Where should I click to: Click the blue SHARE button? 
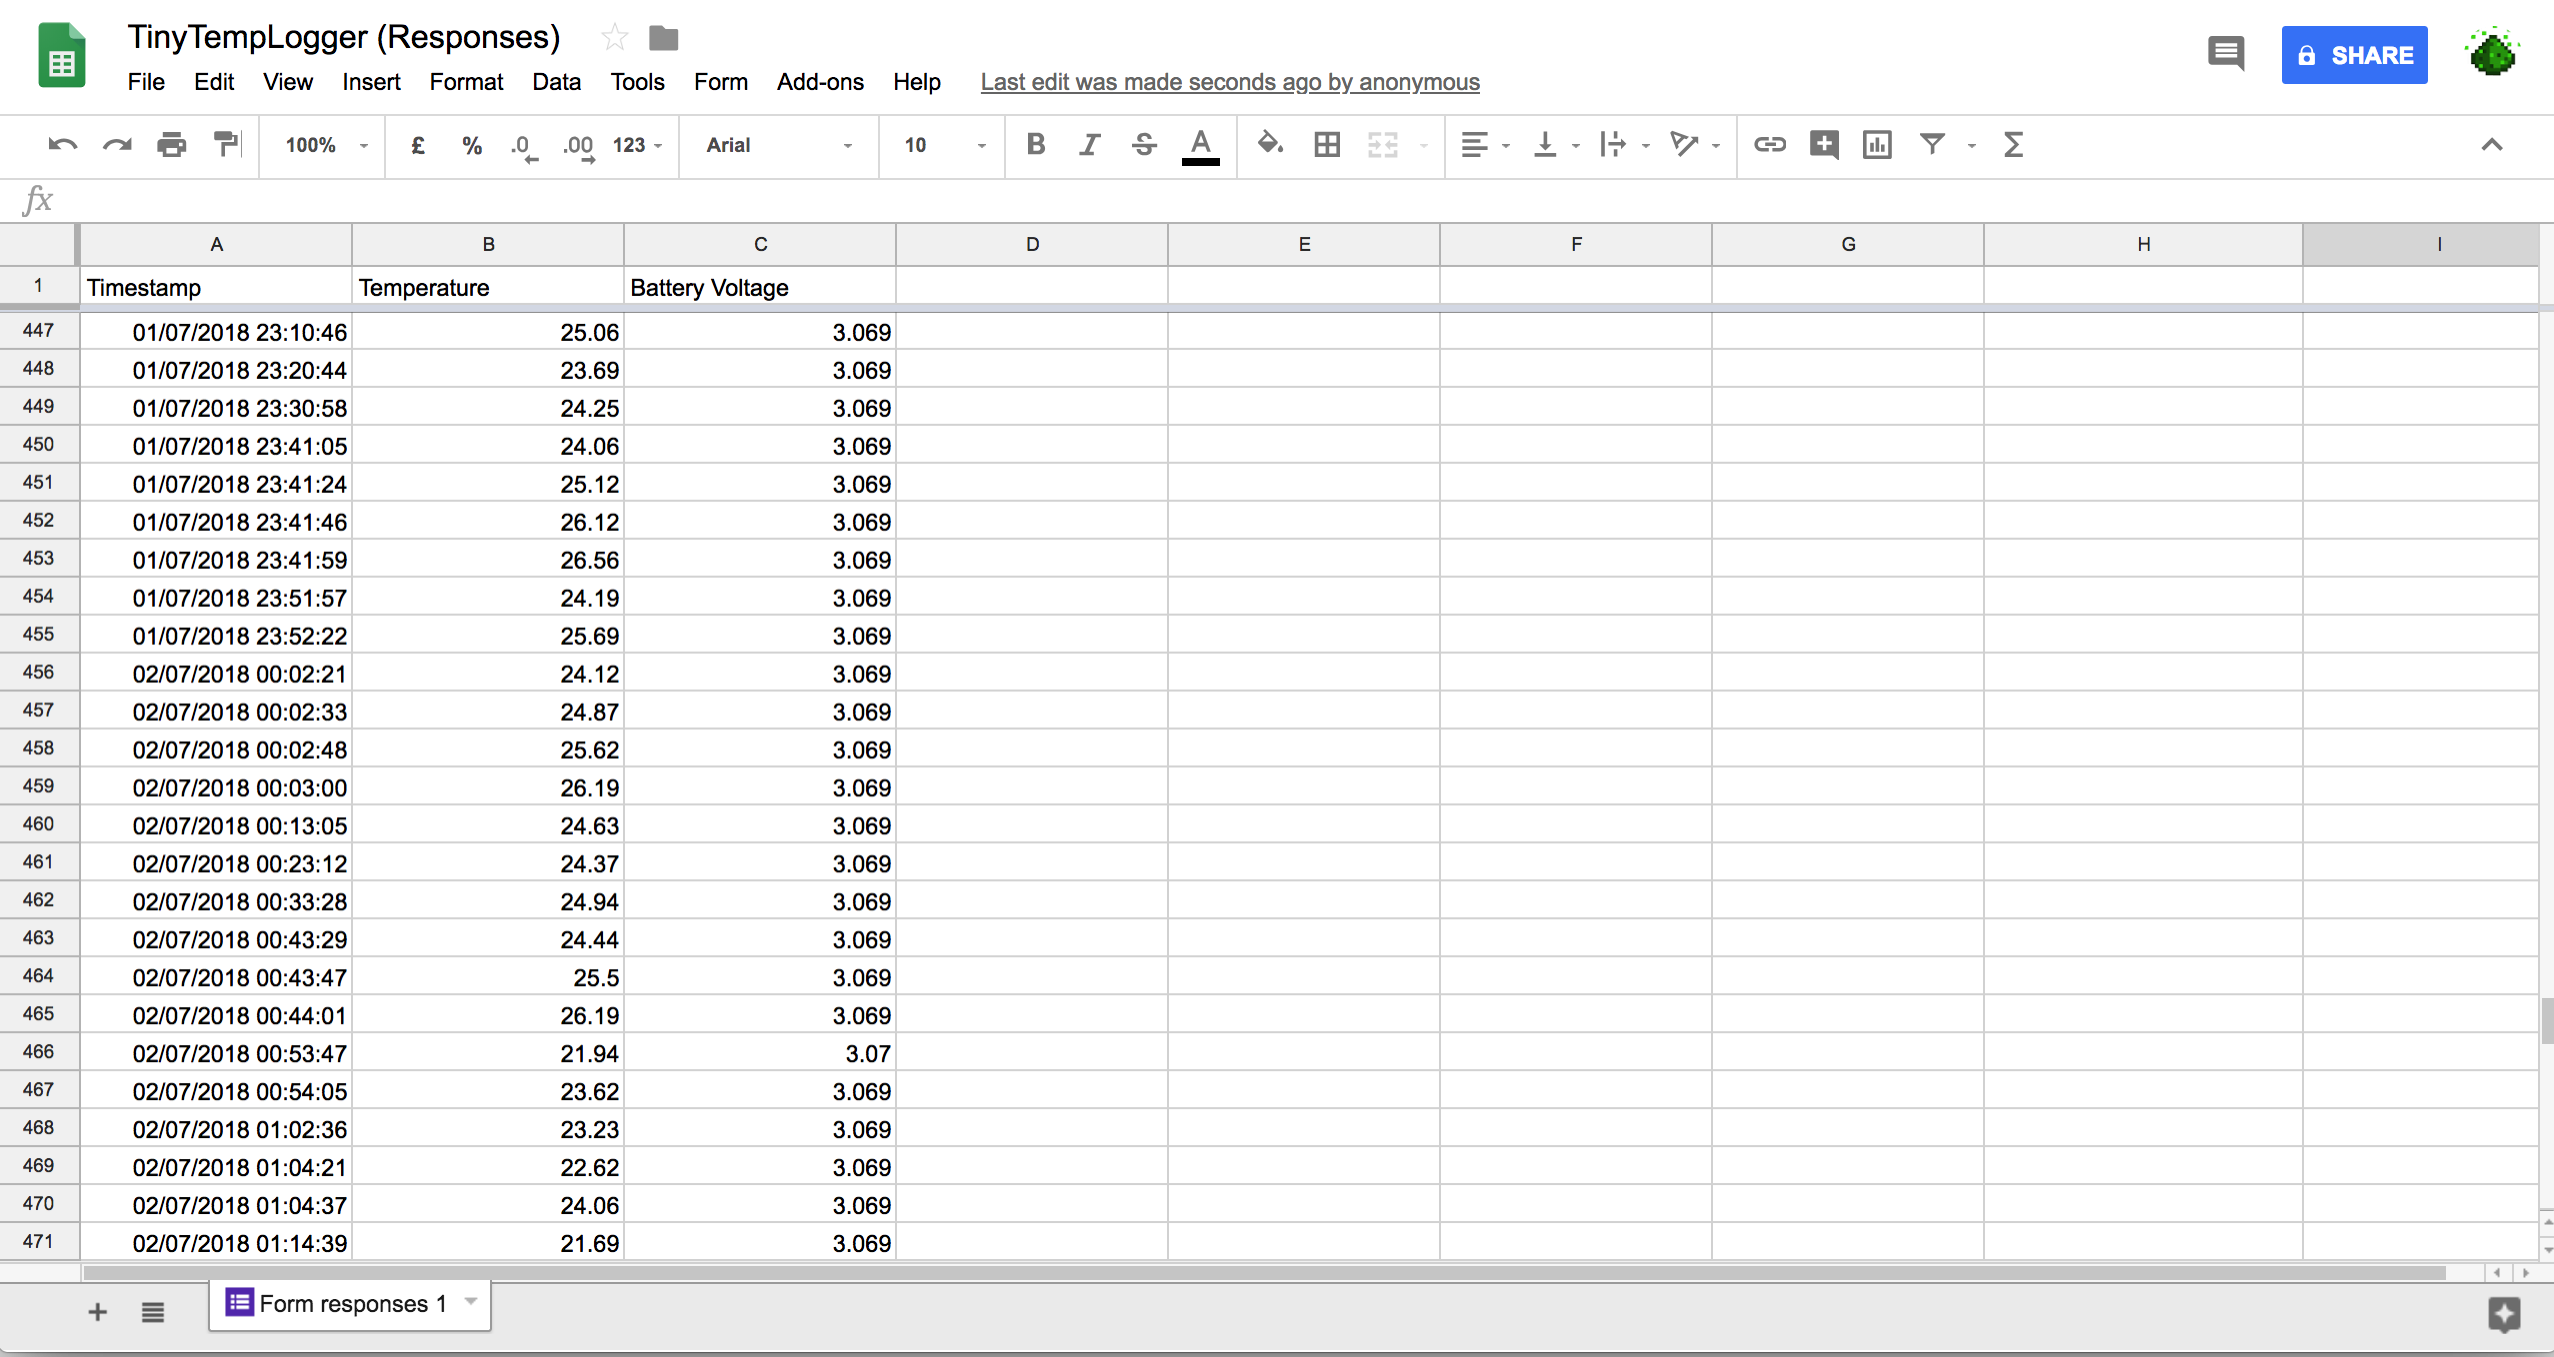(2354, 55)
